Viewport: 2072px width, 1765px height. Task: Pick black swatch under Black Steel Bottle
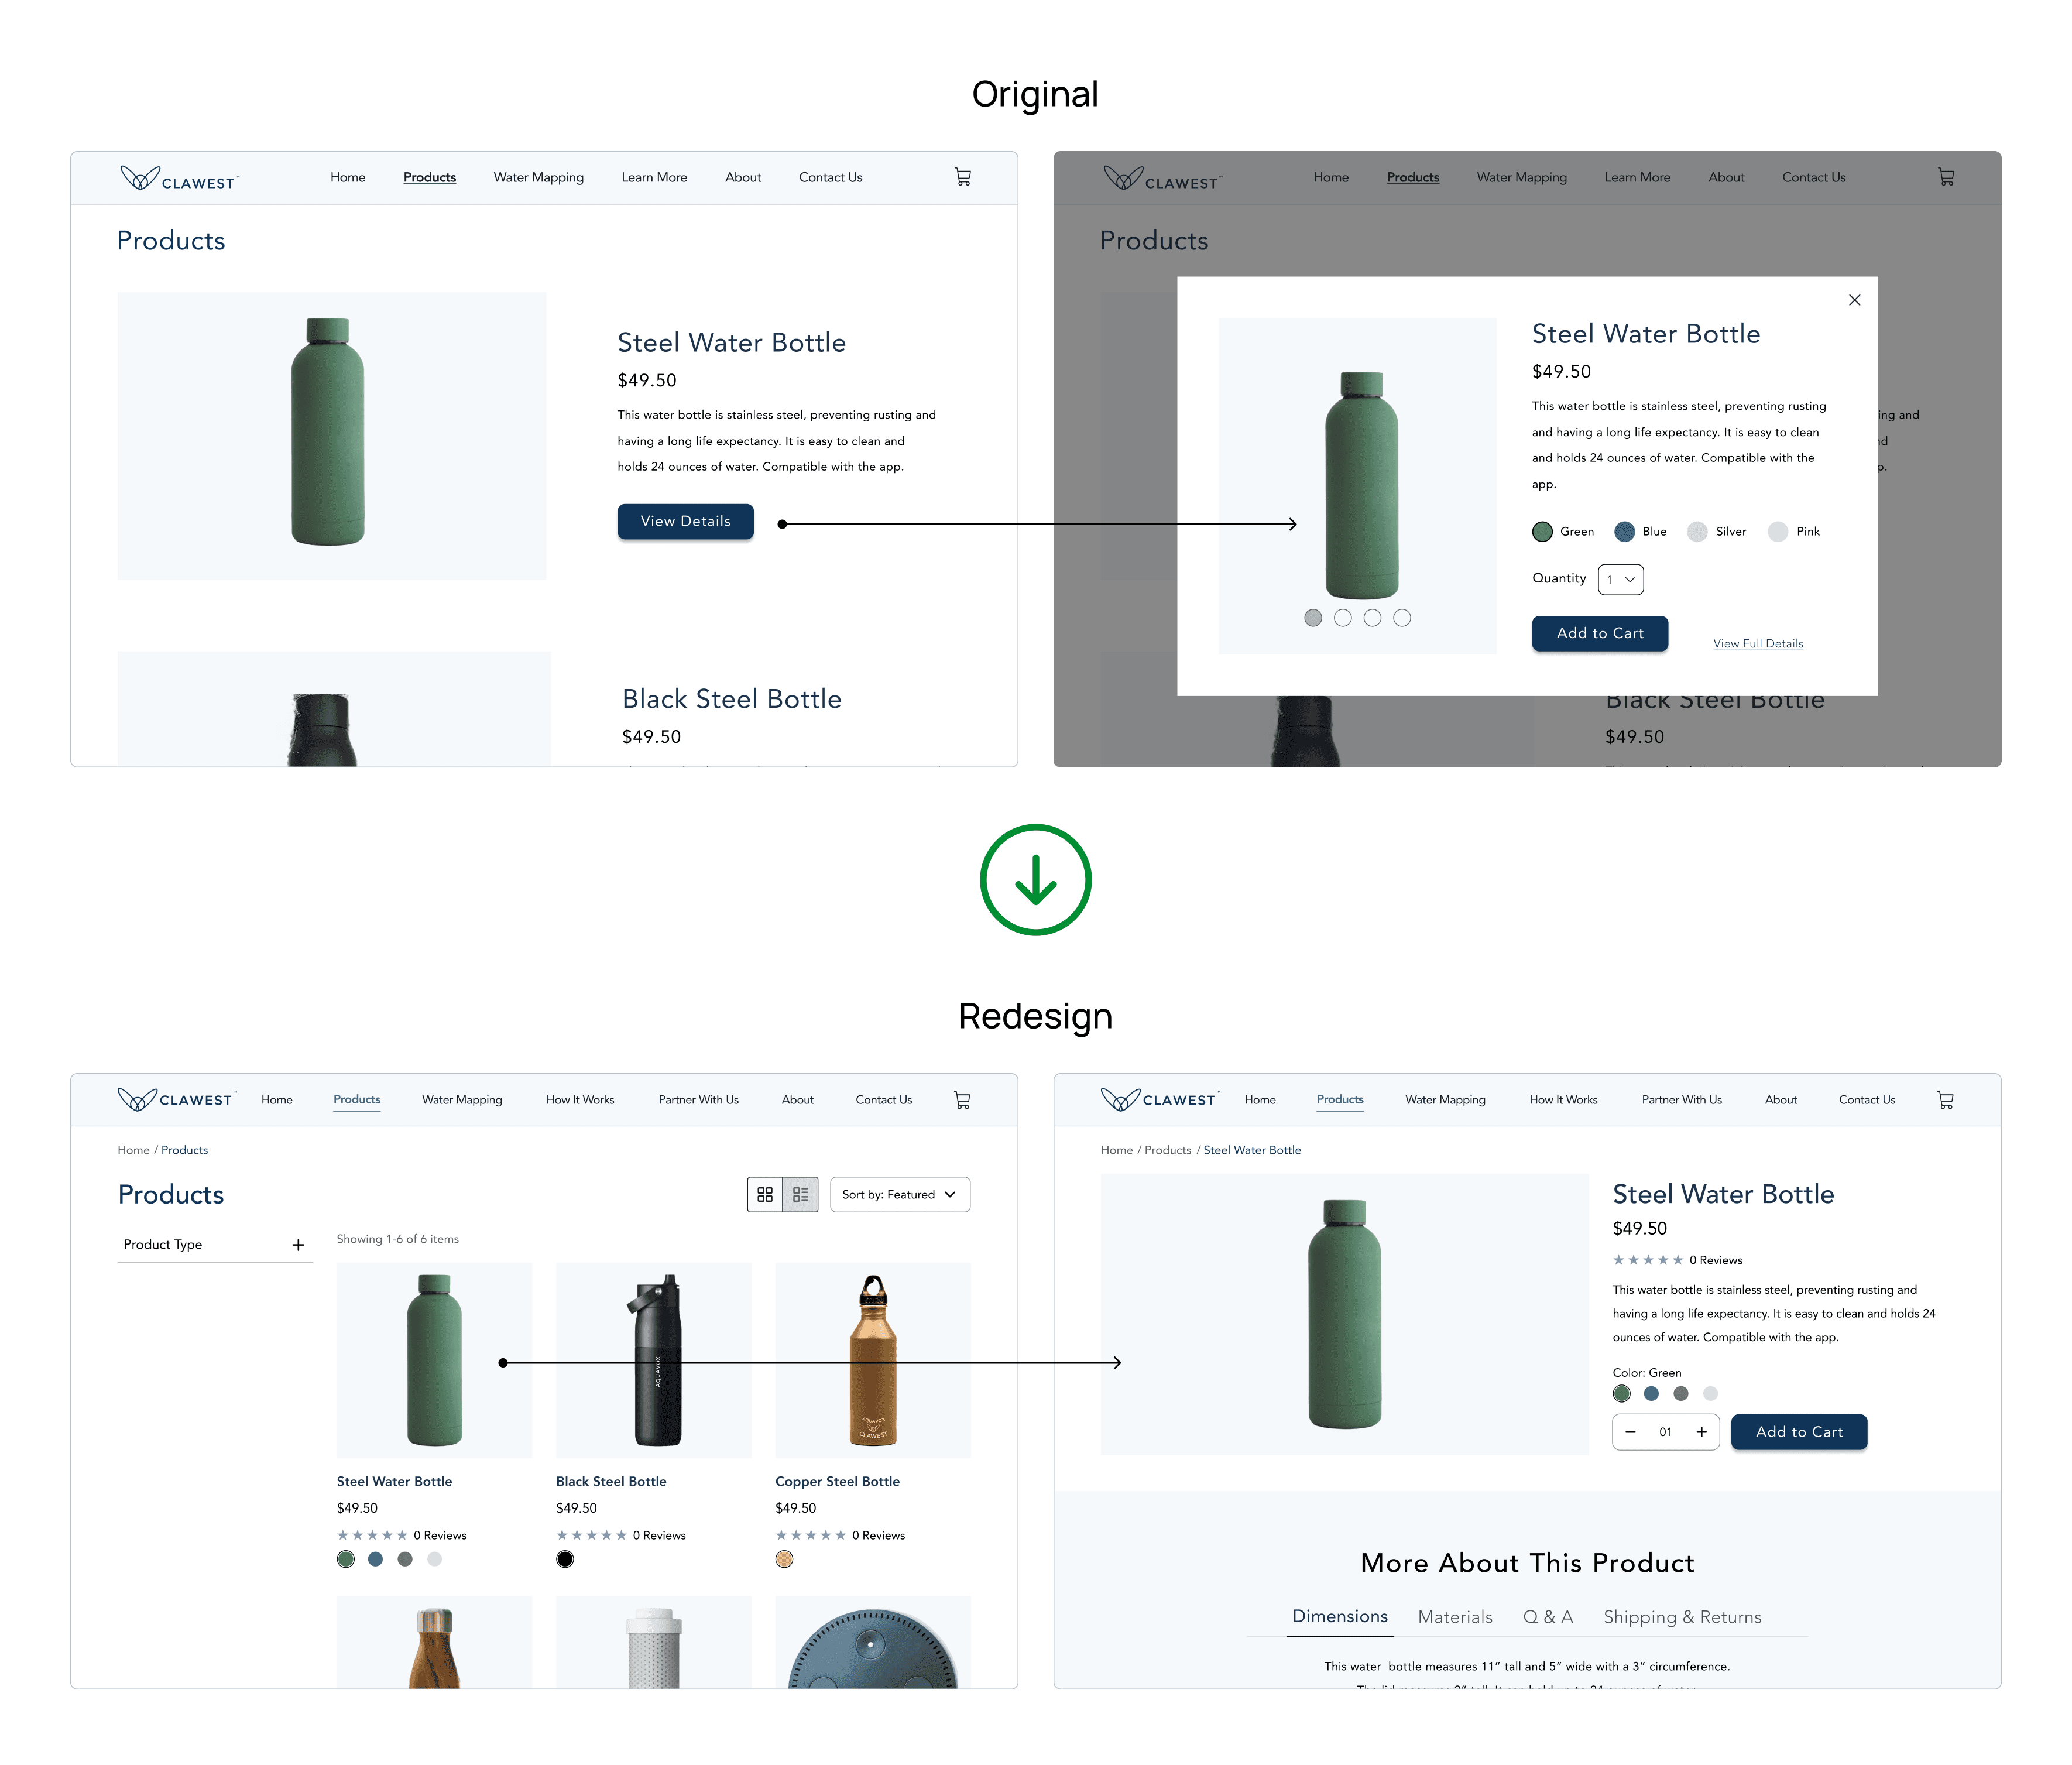coord(565,1559)
